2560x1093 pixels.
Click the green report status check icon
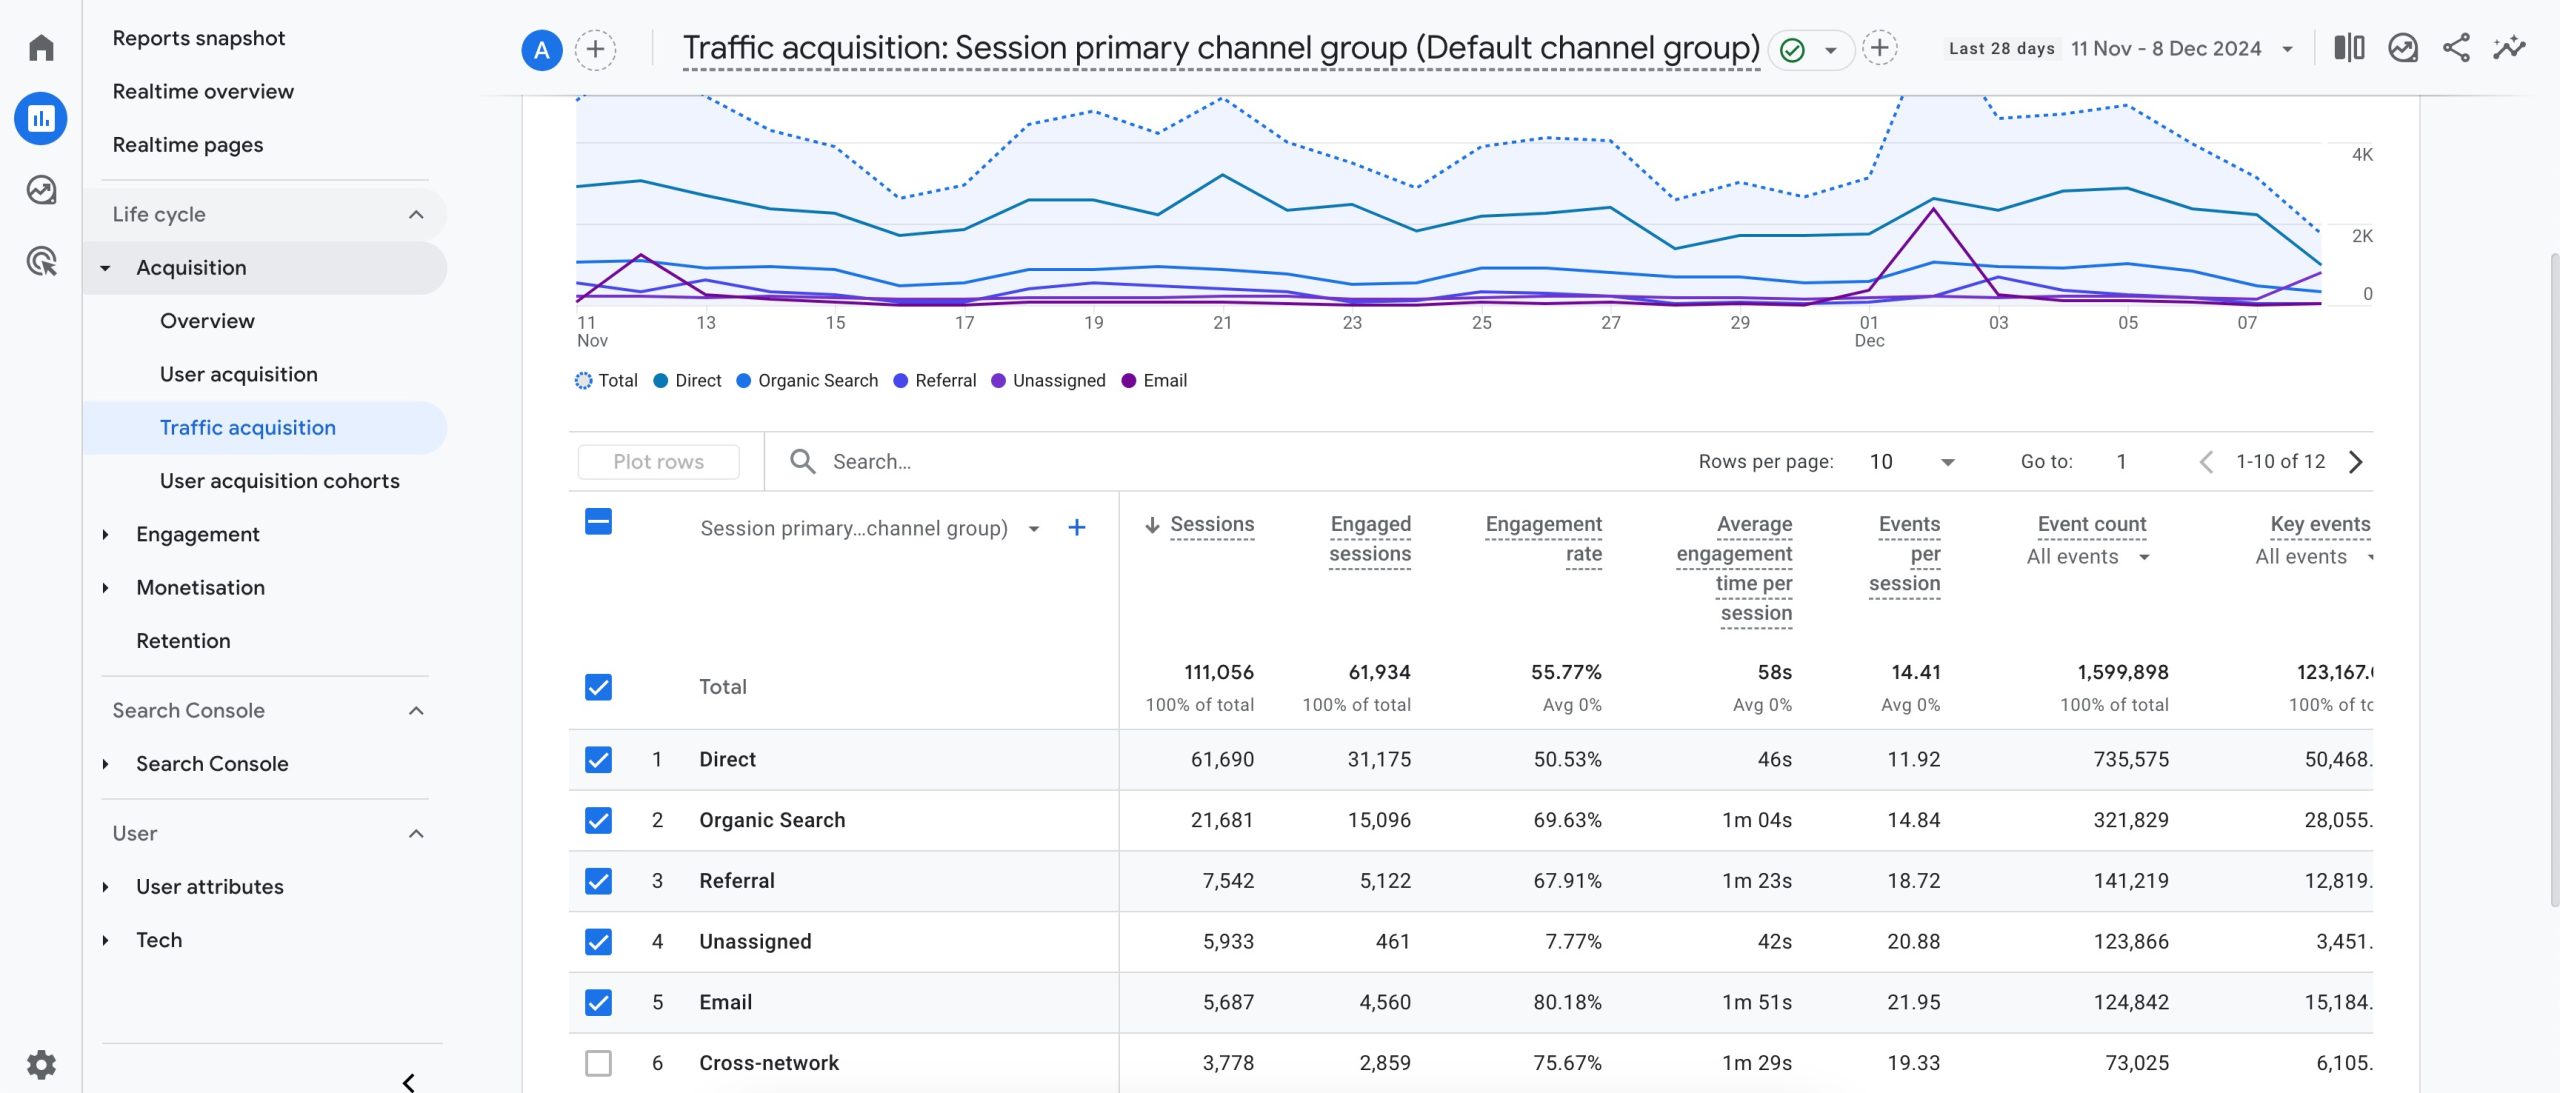[1793, 50]
